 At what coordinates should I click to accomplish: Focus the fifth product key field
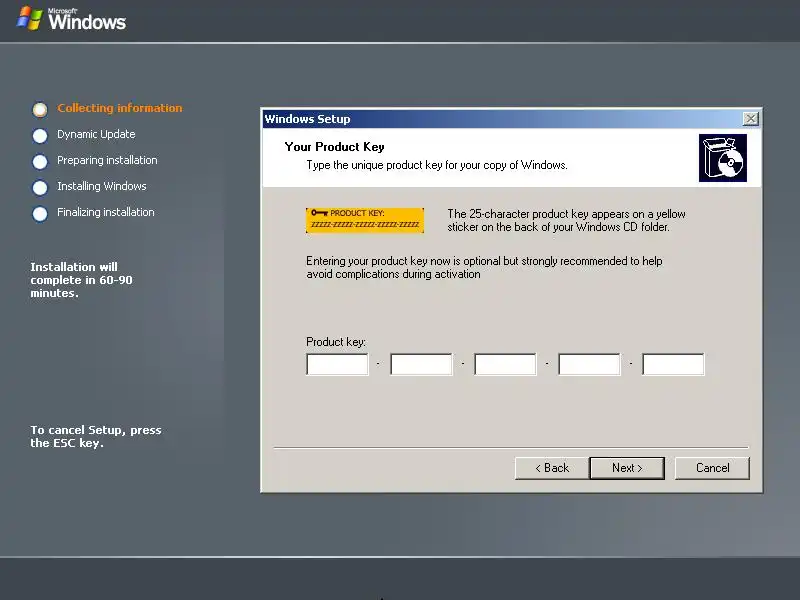pyautogui.click(x=673, y=364)
